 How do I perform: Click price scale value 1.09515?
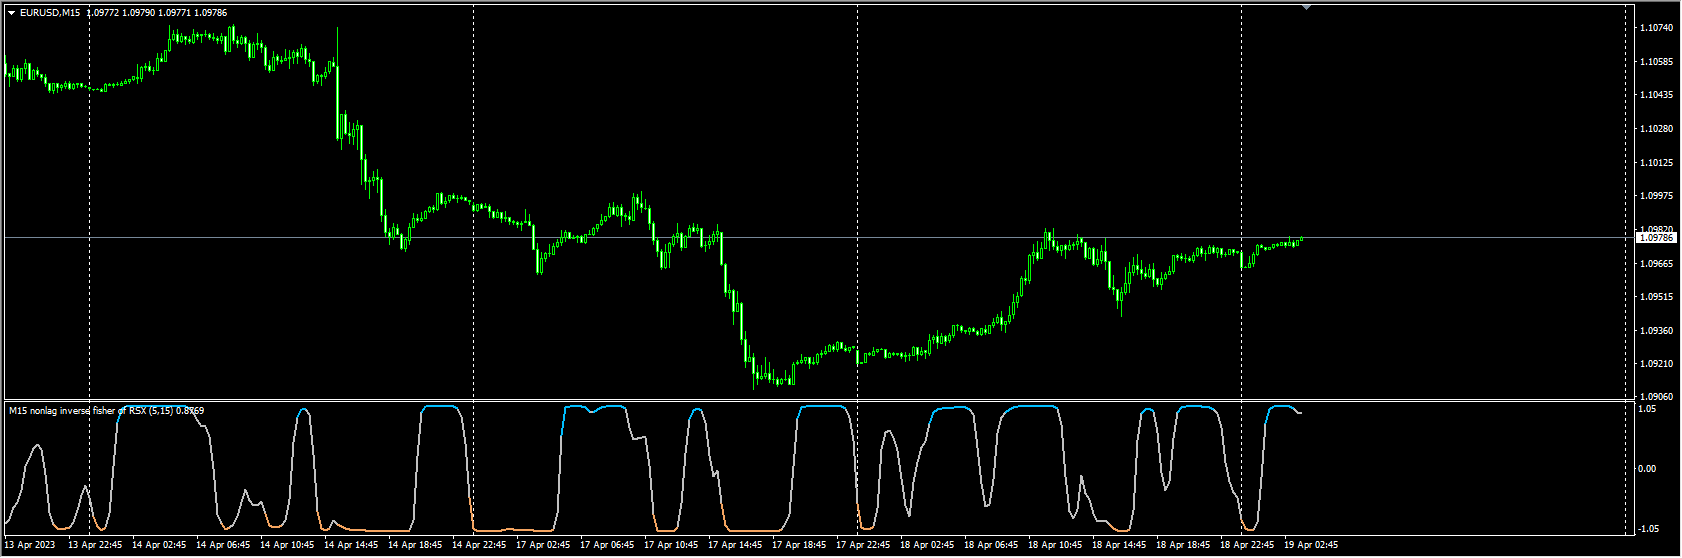click(x=1656, y=297)
